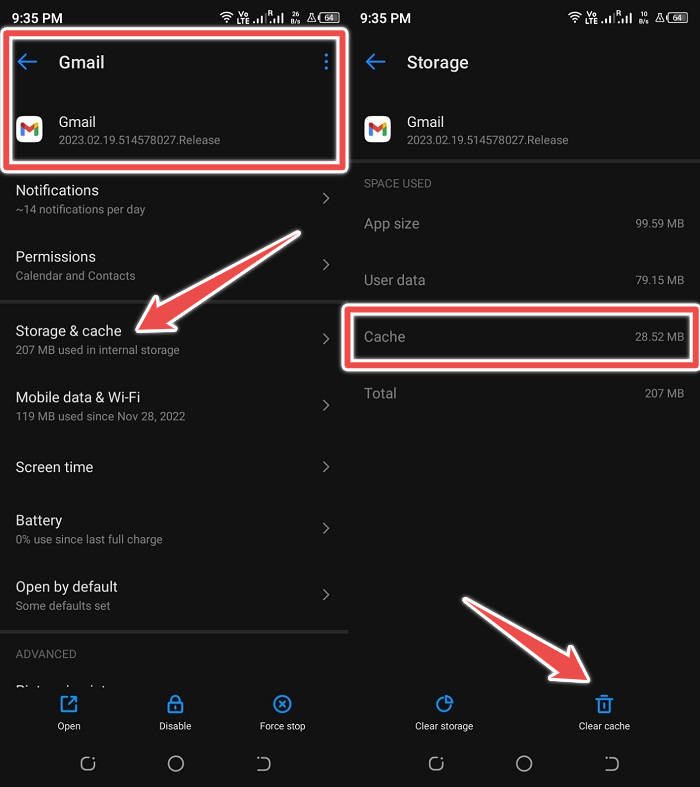
Task: Tap the Clear cache trash icon
Action: [604, 704]
